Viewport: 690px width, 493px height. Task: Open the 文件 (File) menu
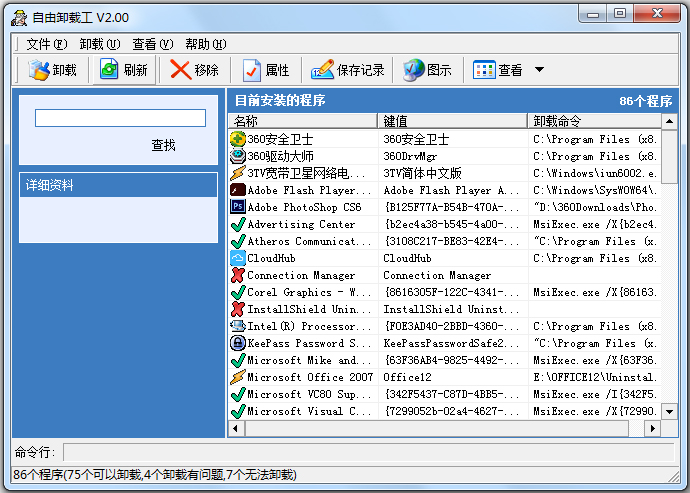pyautogui.click(x=46, y=44)
